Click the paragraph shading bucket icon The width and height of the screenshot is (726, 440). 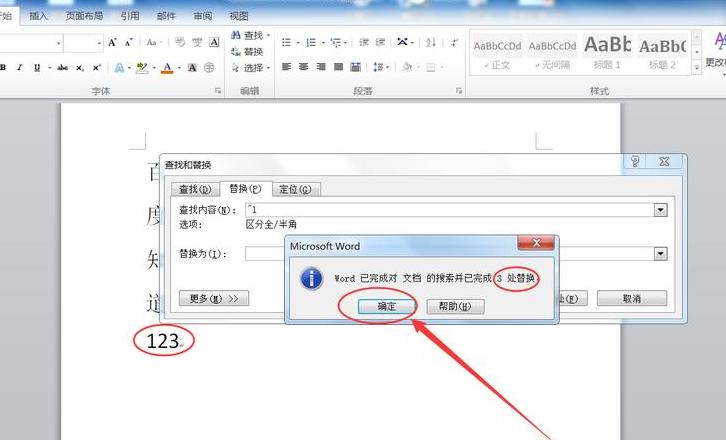(407, 68)
